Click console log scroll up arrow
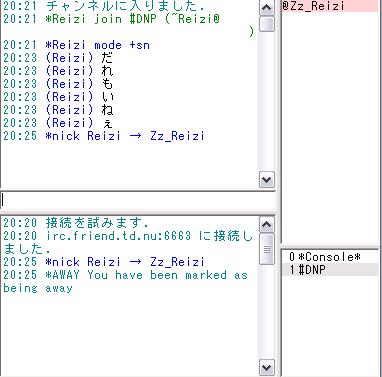This screenshot has width=382, height=377. (267, 225)
